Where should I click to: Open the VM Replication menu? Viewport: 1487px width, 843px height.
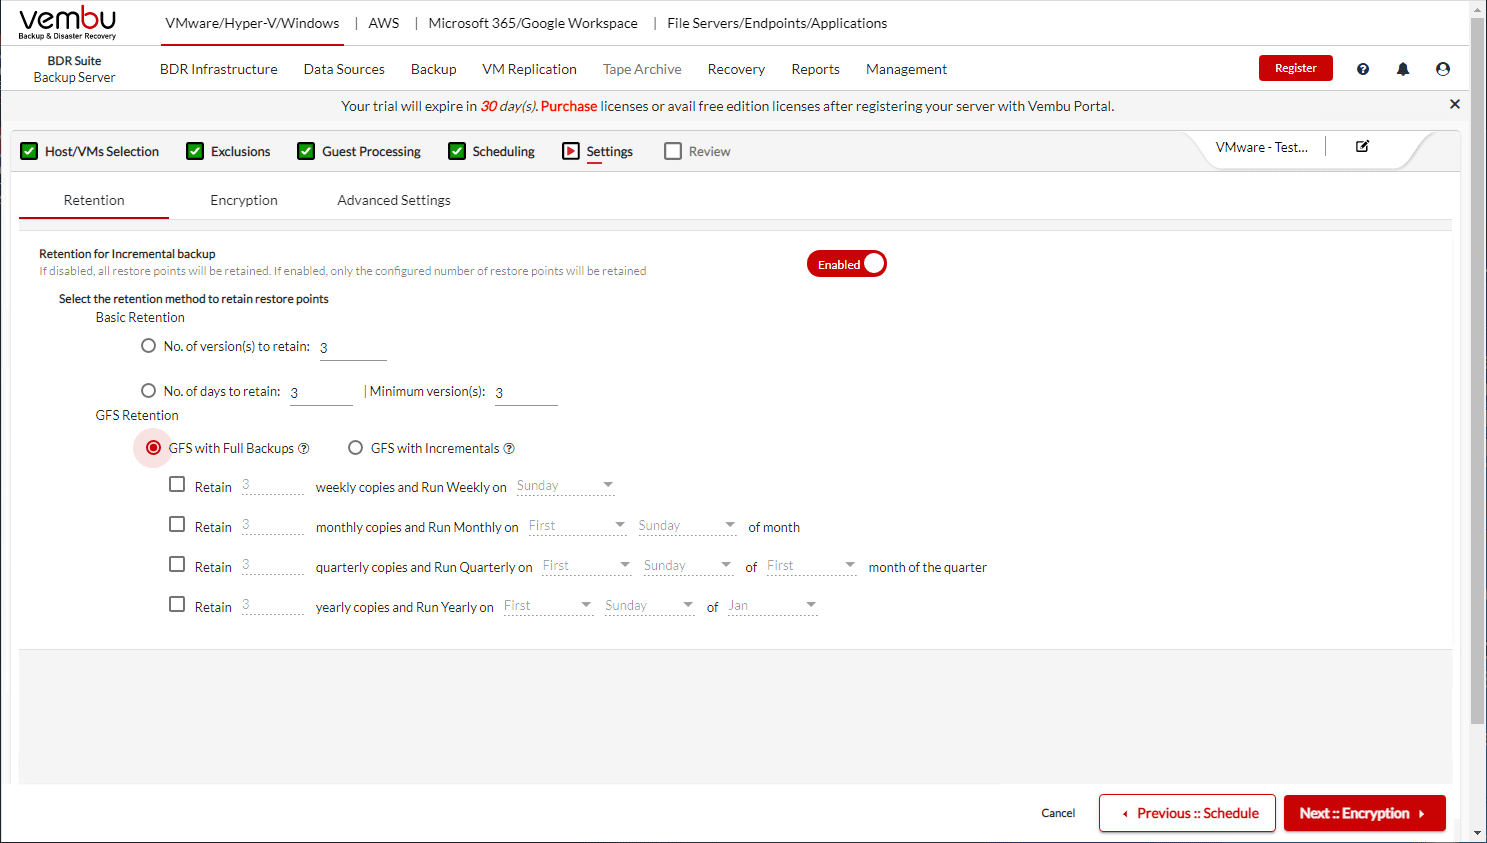click(x=530, y=69)
